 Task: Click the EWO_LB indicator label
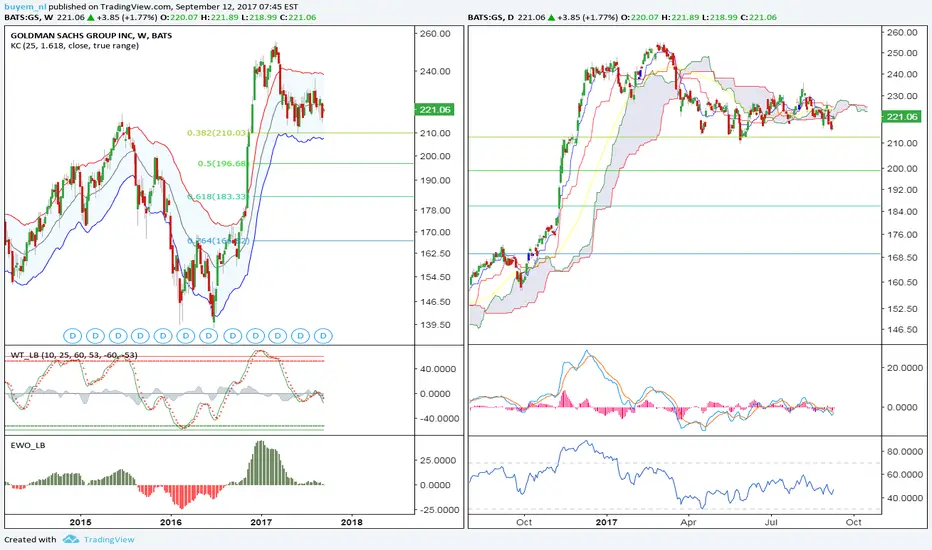[x=28, y=445]
